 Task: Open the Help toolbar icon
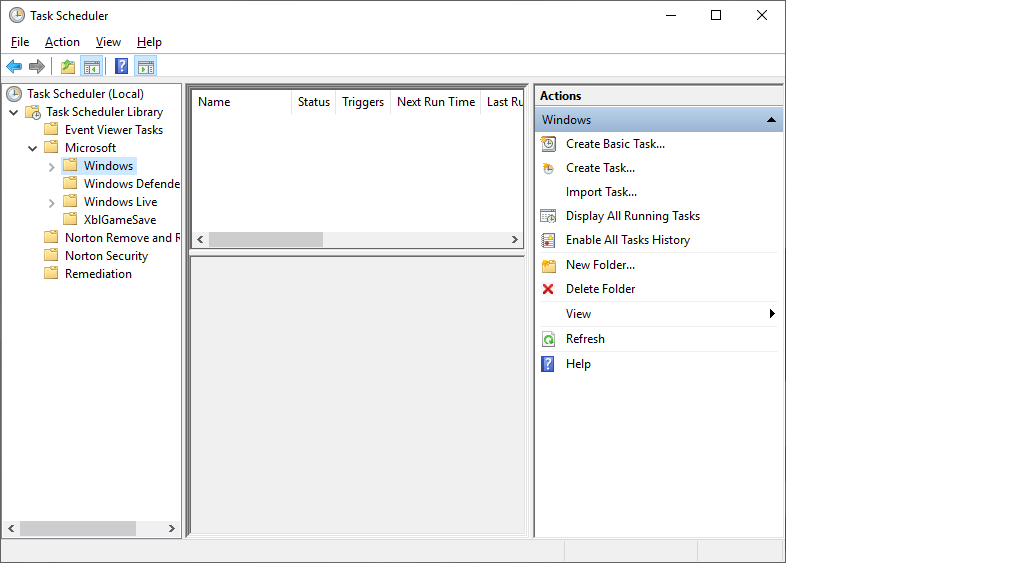(x=121, y=67)
